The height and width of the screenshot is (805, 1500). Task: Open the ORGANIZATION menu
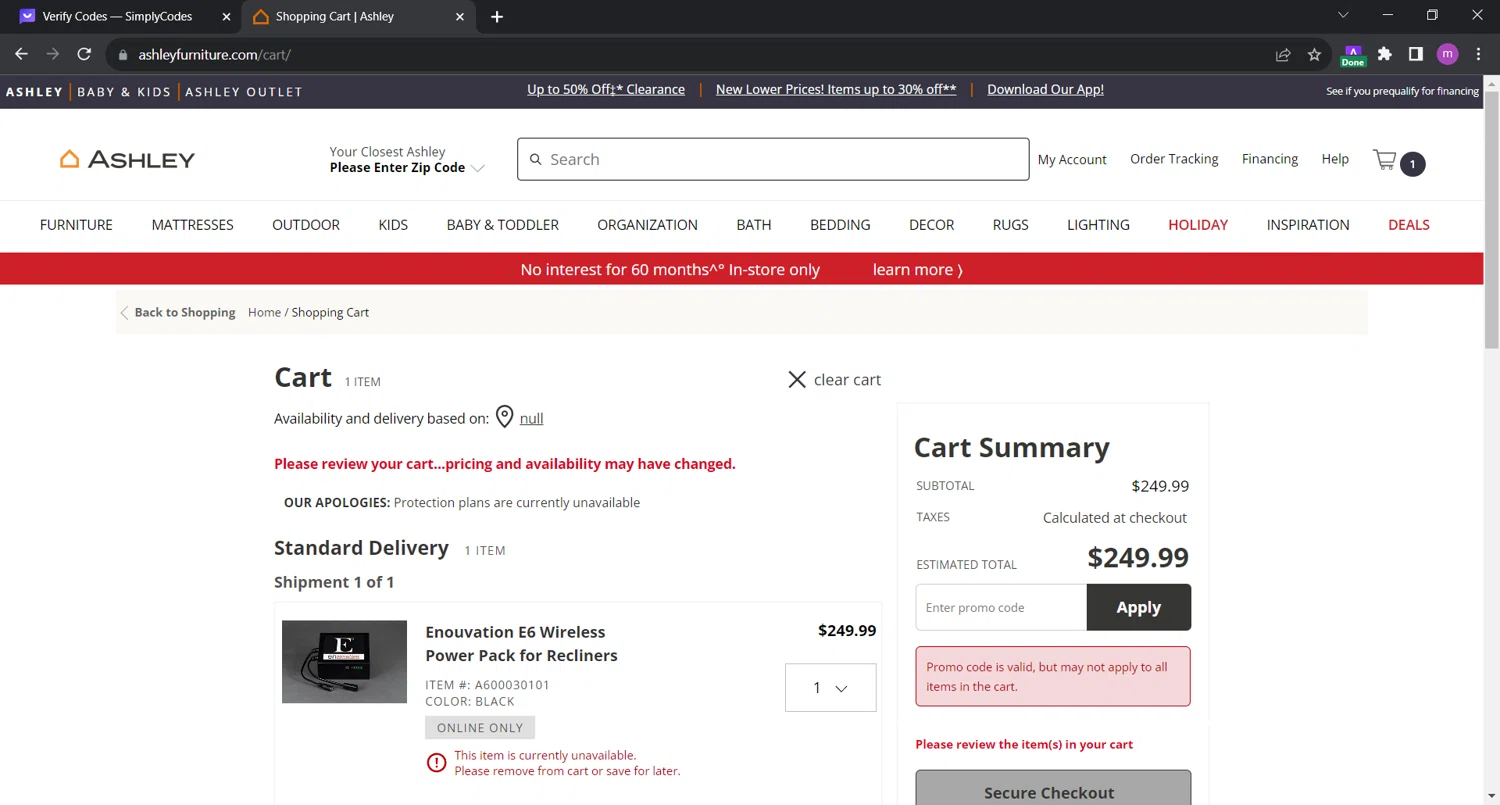click(x=647, y=225)
